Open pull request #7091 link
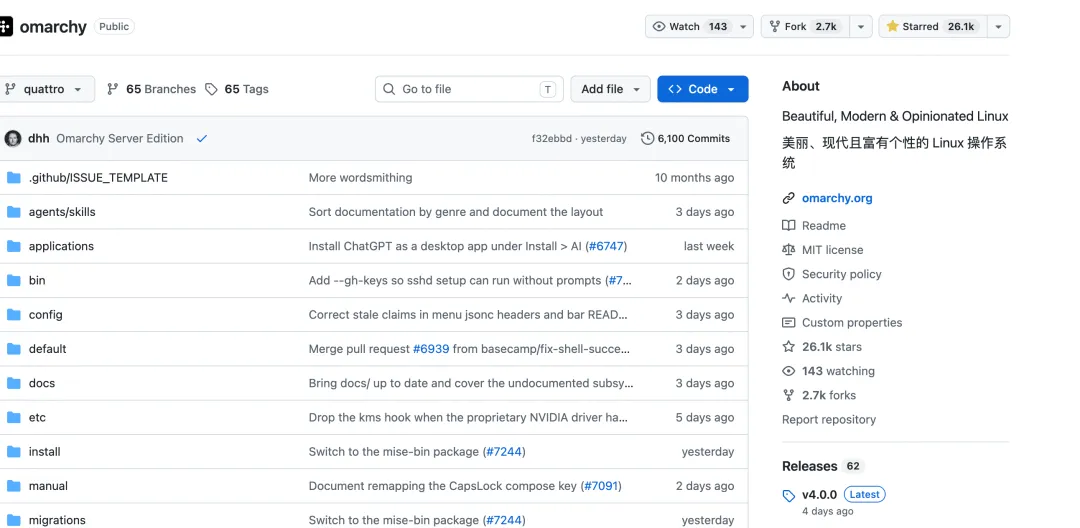Viewport: 1080px width, 528px height. [x=601, y=486]
